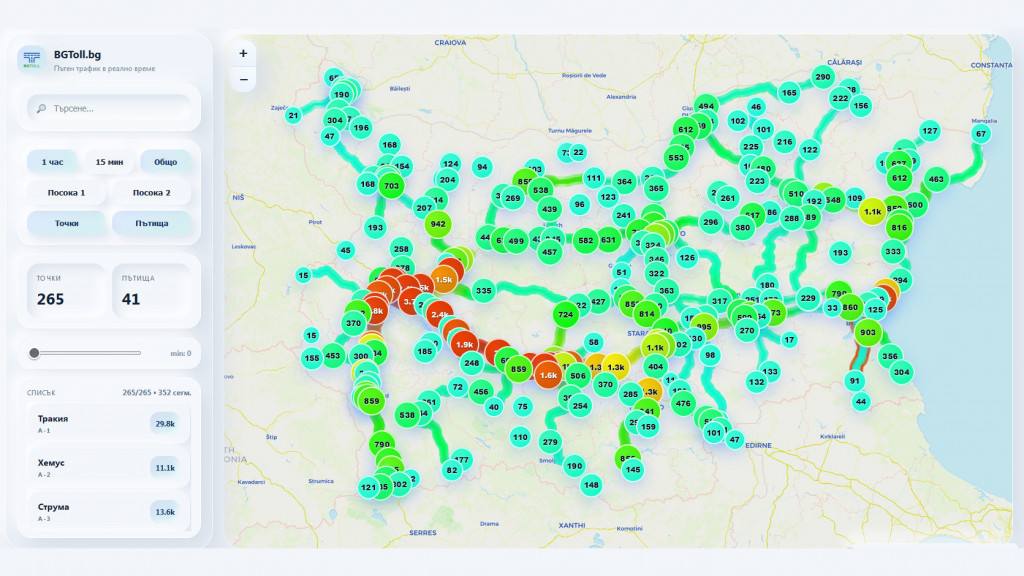This screenshot has width=1024, height=576.
Task: Select the 1 час time interval
Action: 52,162
